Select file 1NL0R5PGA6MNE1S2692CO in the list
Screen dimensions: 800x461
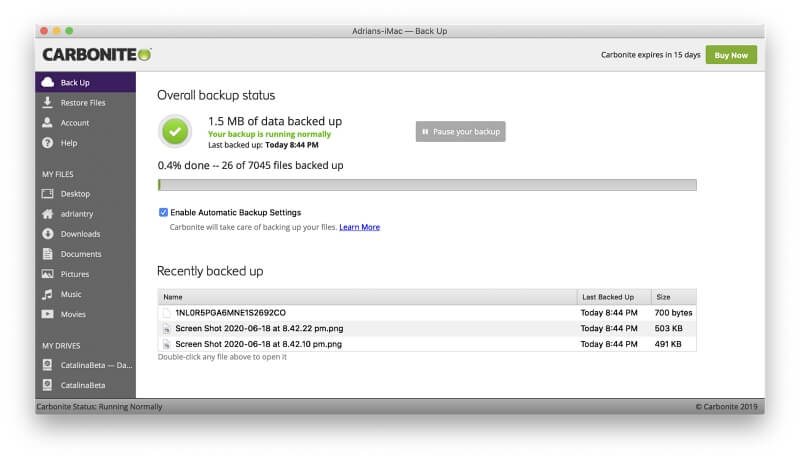tap(427, 313)
